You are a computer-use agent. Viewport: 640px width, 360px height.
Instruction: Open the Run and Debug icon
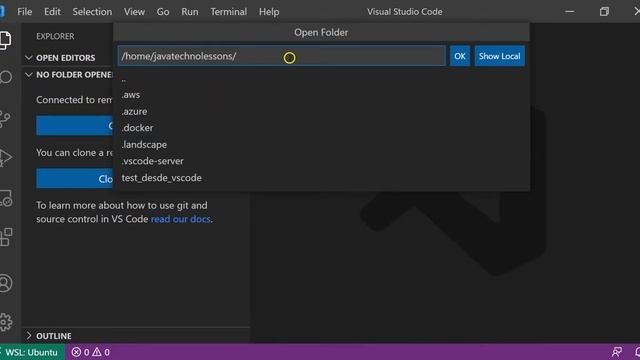[x=6, y=158]
